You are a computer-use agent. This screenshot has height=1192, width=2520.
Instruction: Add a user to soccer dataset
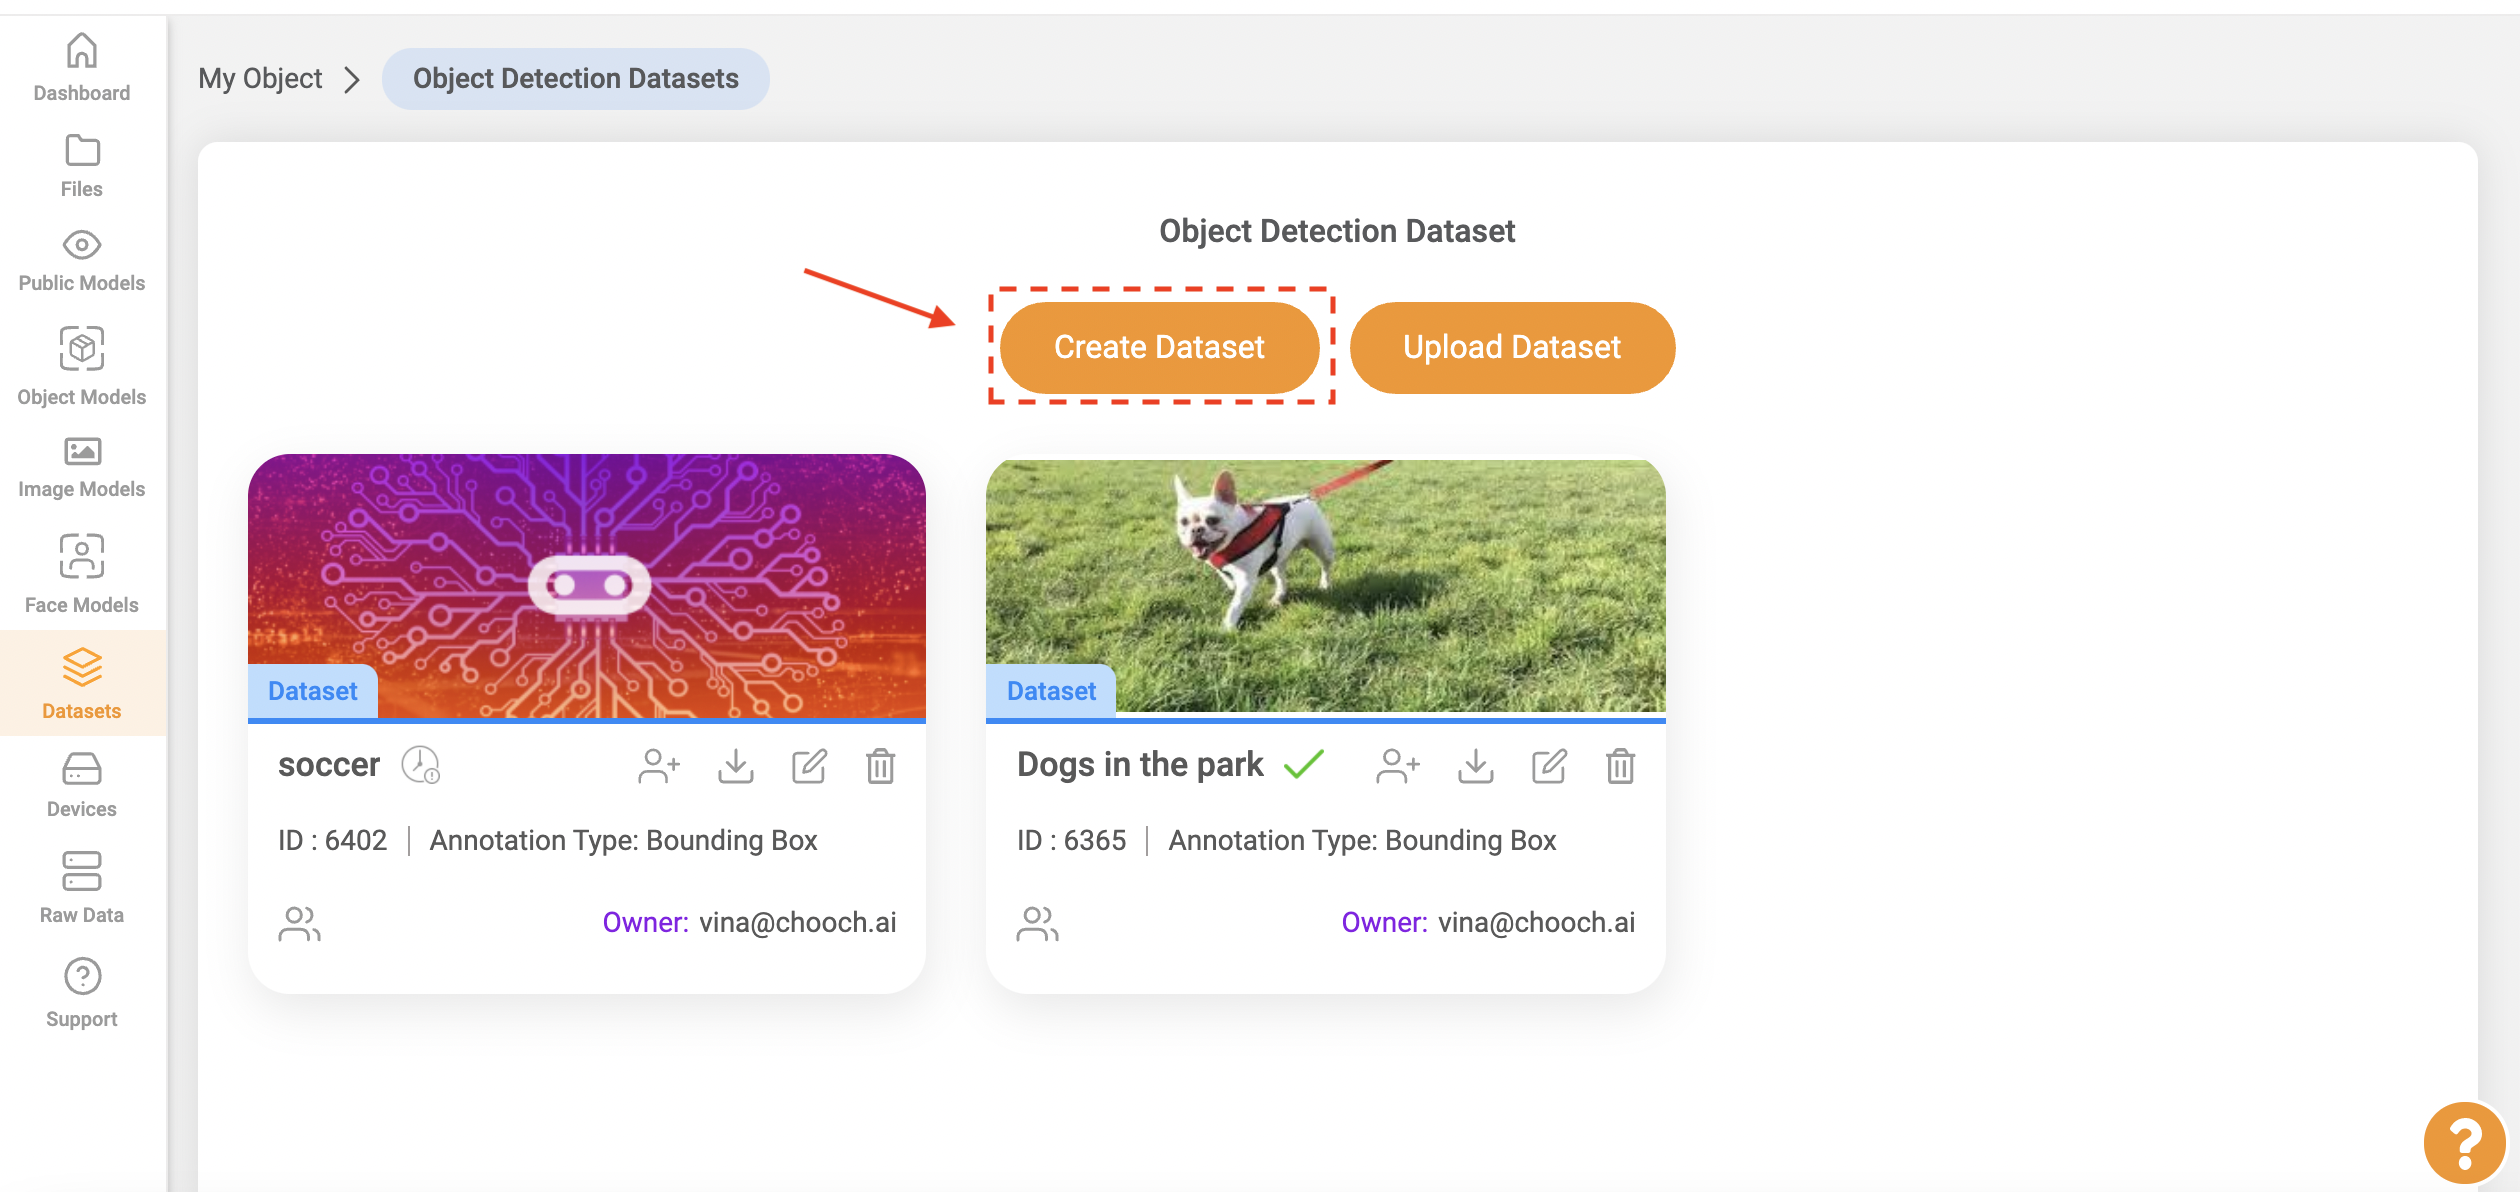click(659, 766)
